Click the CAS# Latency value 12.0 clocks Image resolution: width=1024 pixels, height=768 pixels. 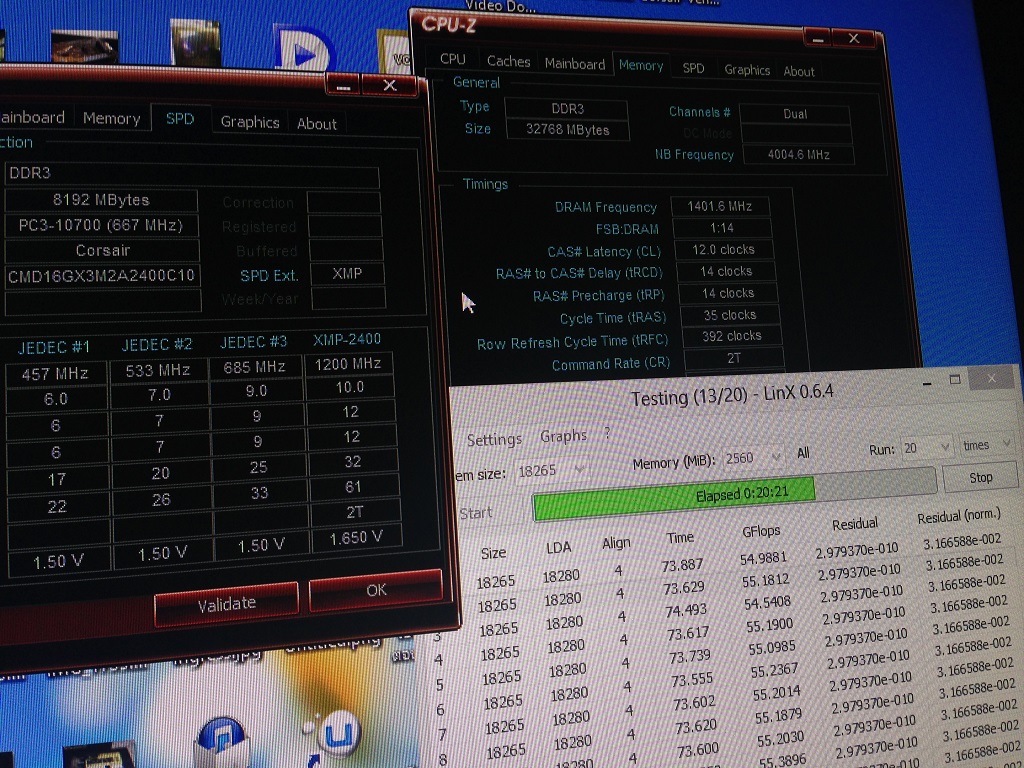(x=724, y=249)
